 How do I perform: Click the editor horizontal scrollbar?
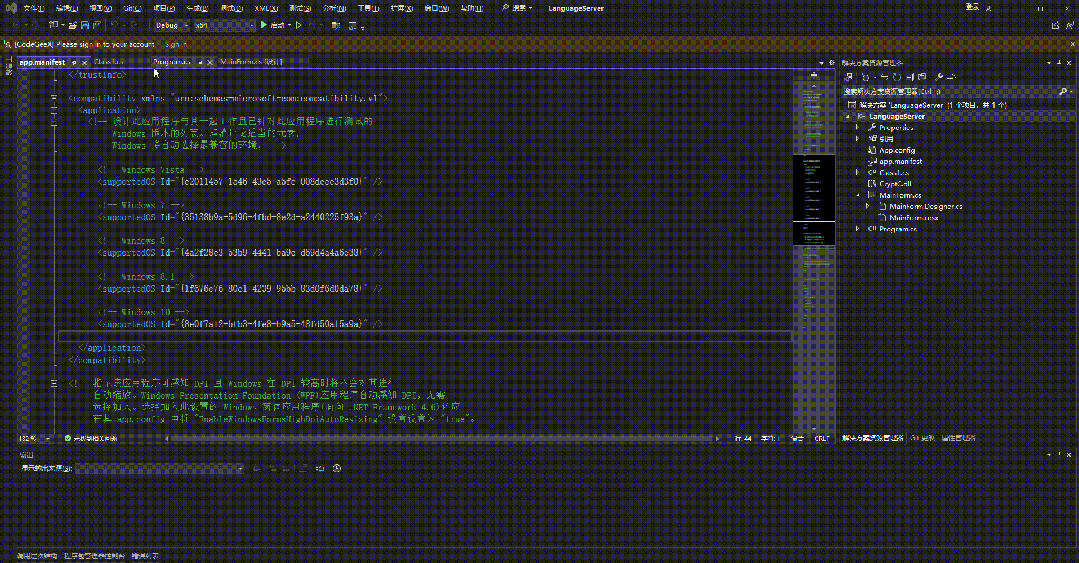tap(441, 438)
